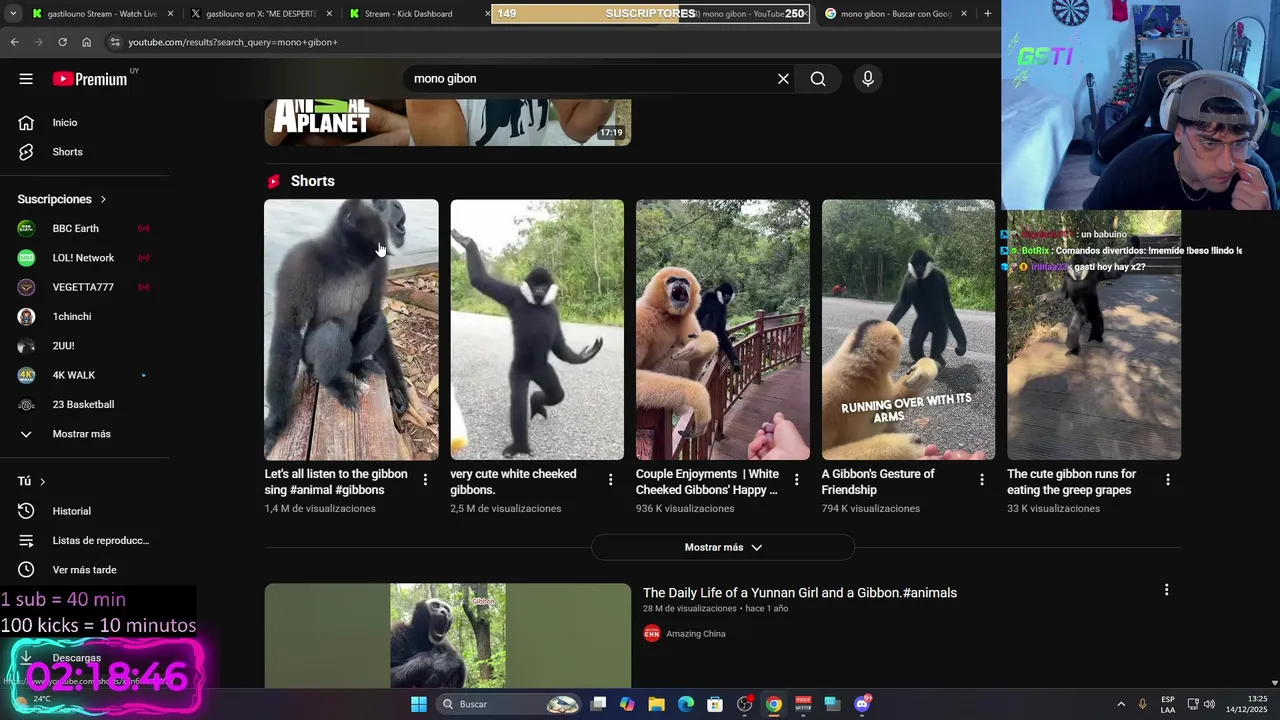Open the Windows Start menu
The image size is (1280, 720).
coord(419,704)
